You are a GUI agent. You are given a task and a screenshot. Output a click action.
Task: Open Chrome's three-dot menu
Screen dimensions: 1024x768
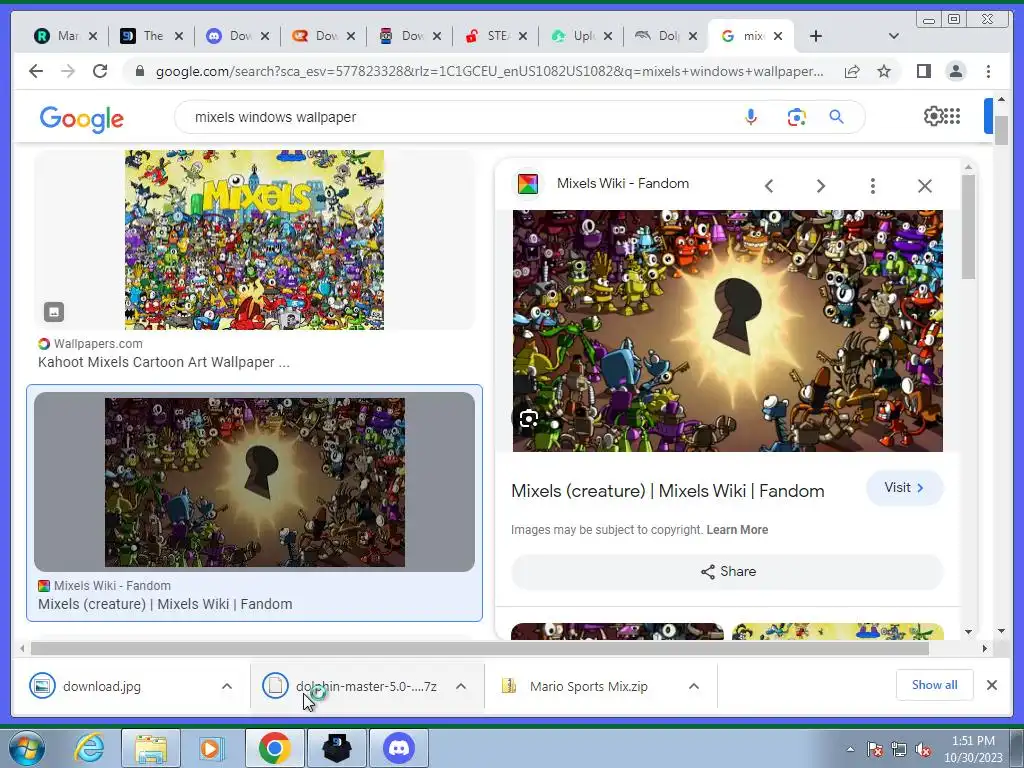coord(988,71)
